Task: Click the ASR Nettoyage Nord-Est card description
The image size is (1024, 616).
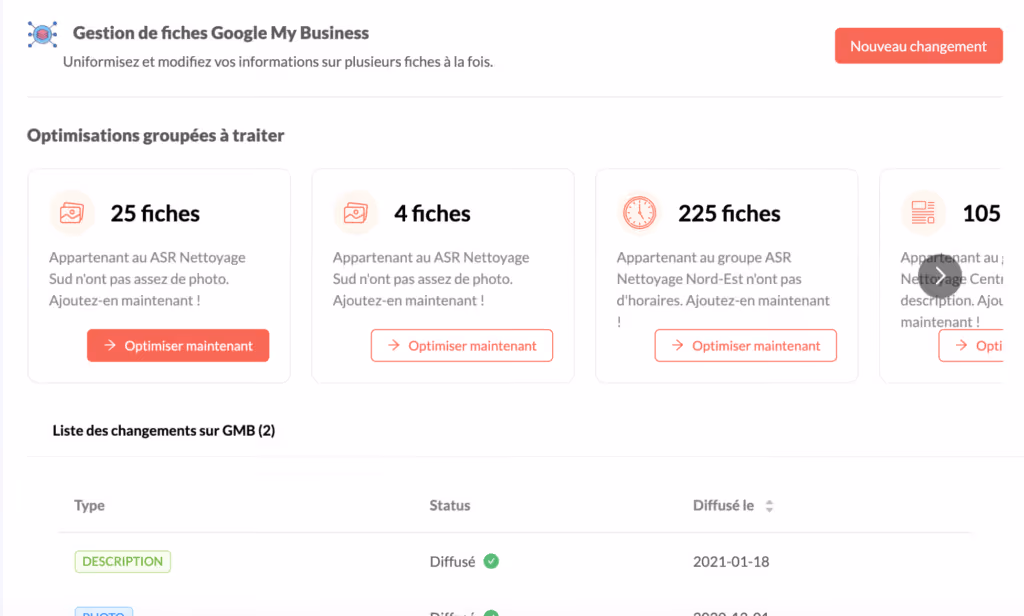Action: pos(723,289)
